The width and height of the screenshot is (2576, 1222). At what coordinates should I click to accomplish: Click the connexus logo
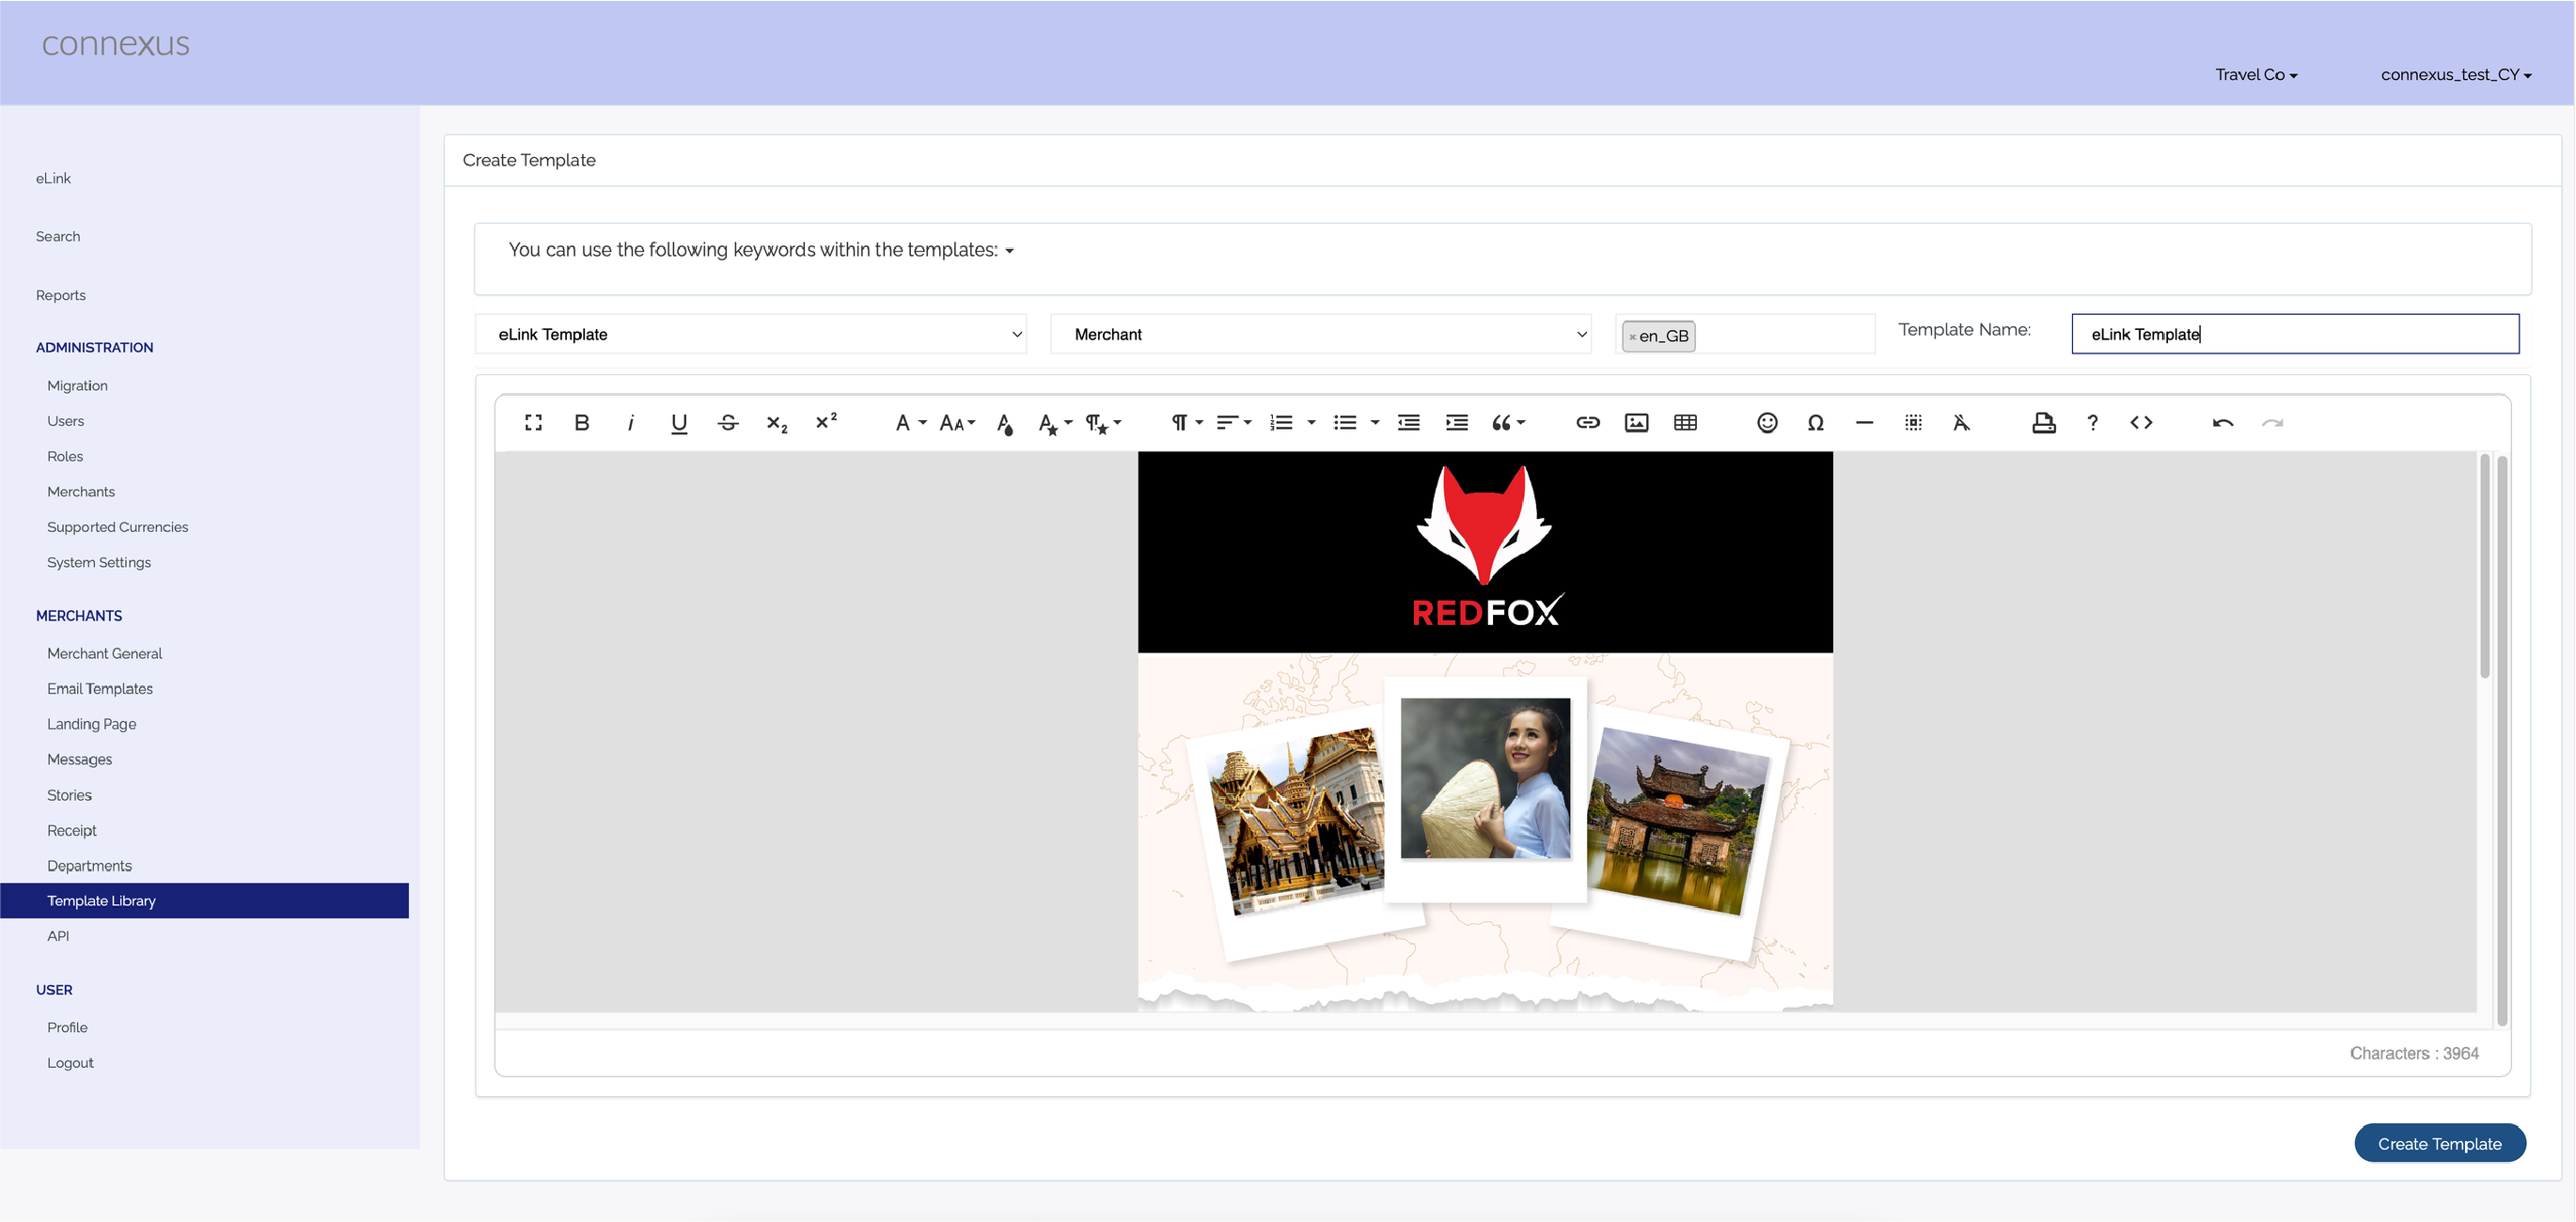[x=115, y=44]
